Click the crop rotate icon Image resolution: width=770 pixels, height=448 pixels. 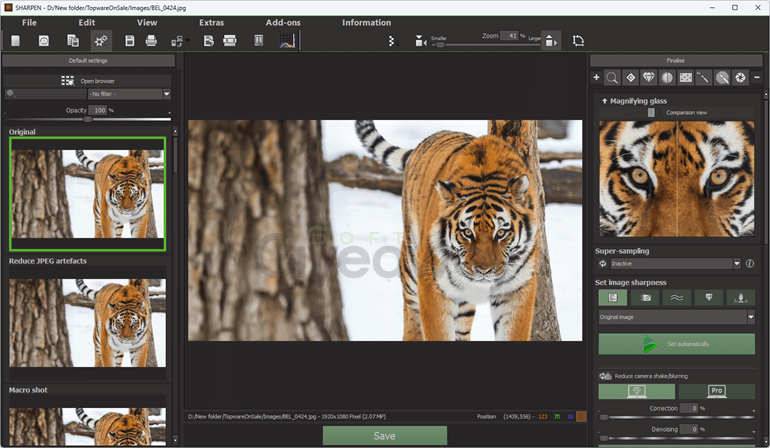[578, 41]
